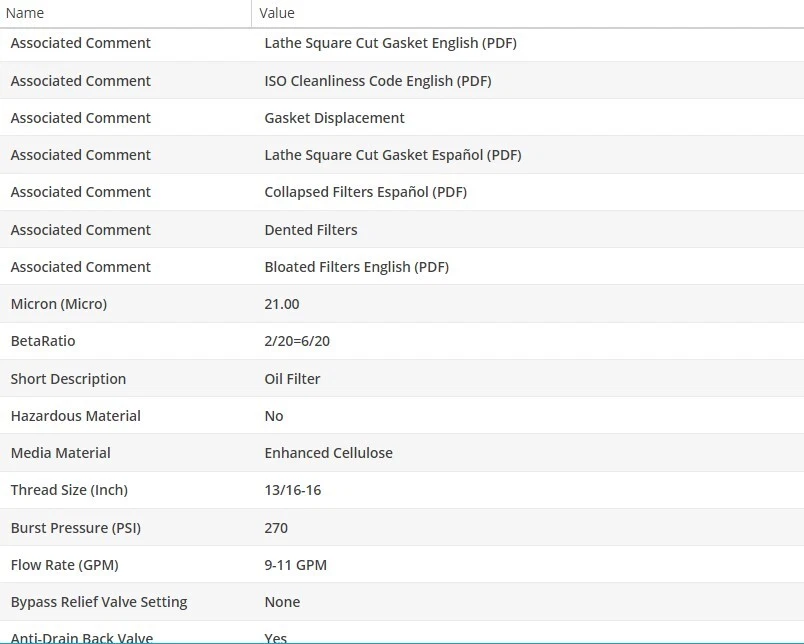Screen dimensions: 804x644
Task: Open Lathe Square Cut Gasket English PDF
Action: pyautogui.click(x=390, y=43)
